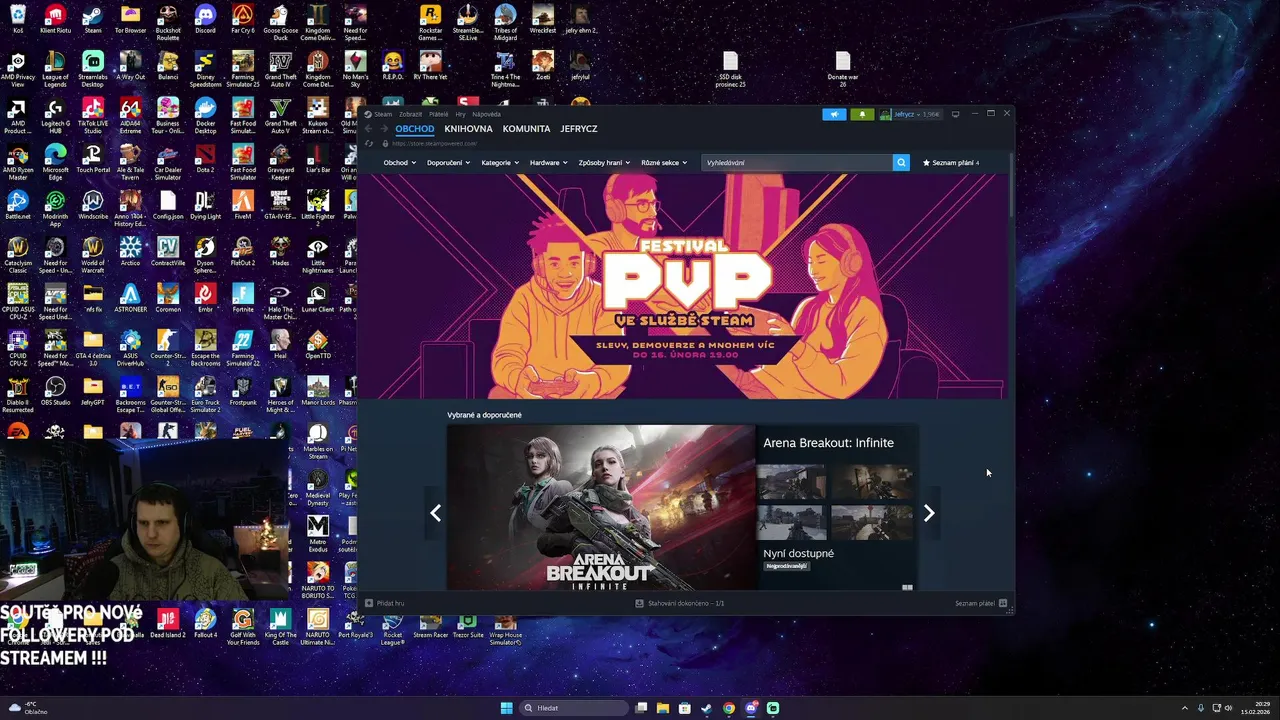This screenshot has height=720, width=1280.
Task: Select Dying Light desktop icon
Action: [205, 205]
